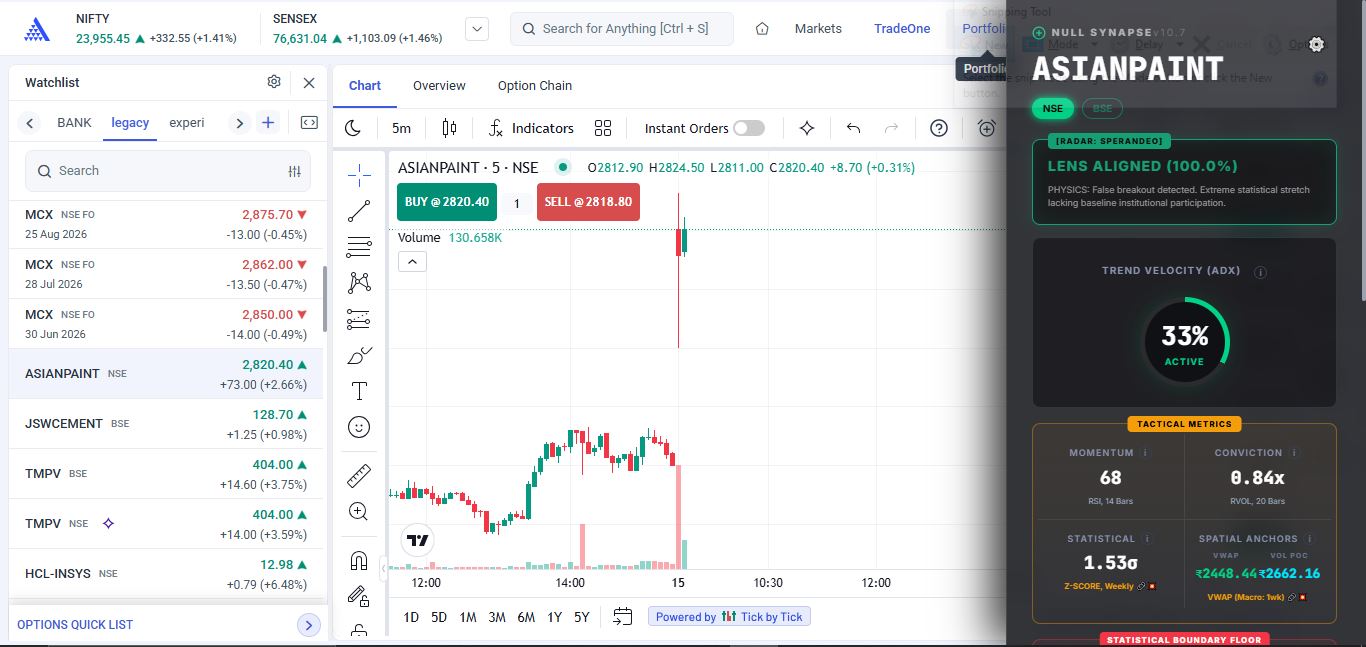1366x647 pixels.
Task: Open Markets in top navigation
Action: [x=818, y=29]
